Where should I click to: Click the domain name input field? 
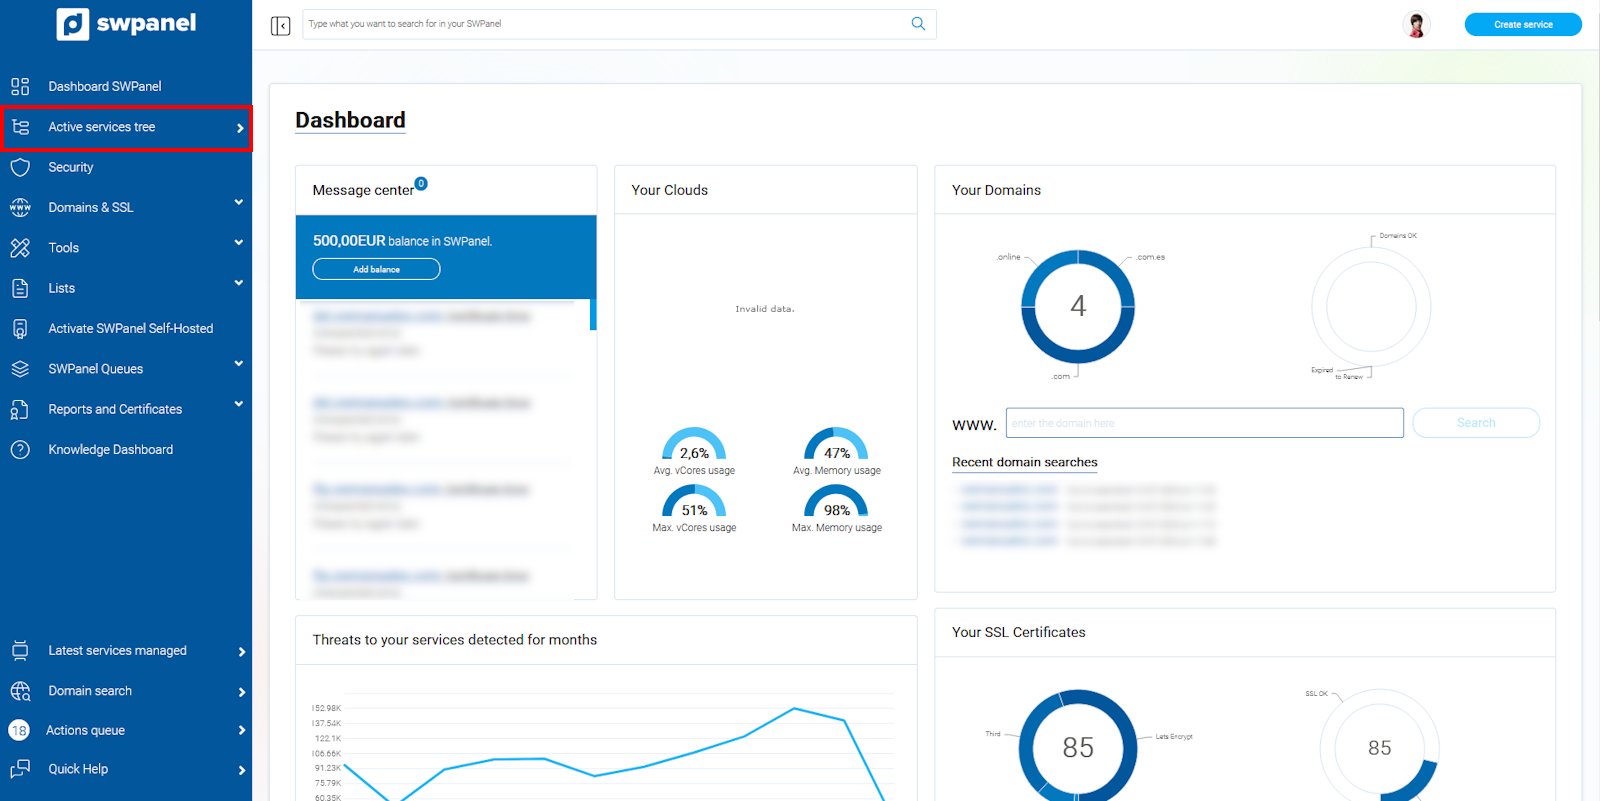pos(1204,423)
